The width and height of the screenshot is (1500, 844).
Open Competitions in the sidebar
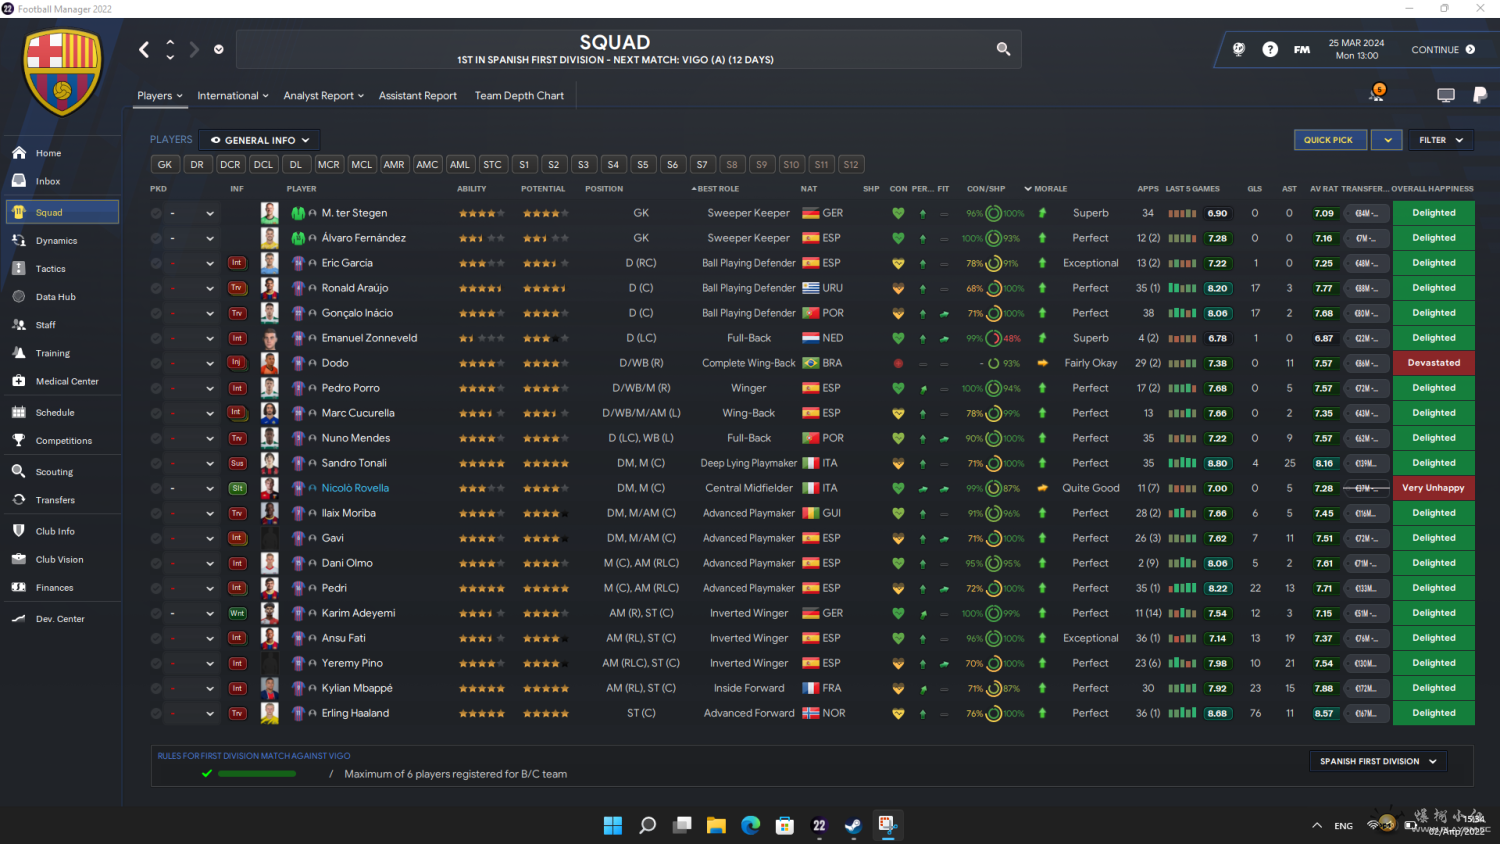63,441
